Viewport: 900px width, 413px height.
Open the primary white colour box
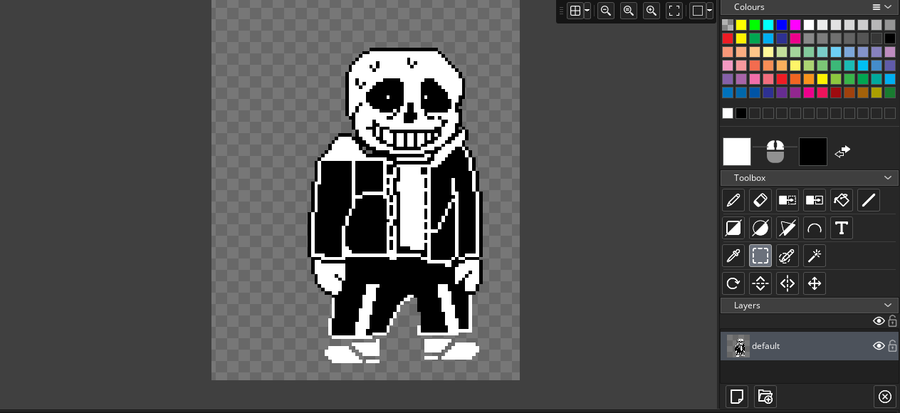[736, 151]
